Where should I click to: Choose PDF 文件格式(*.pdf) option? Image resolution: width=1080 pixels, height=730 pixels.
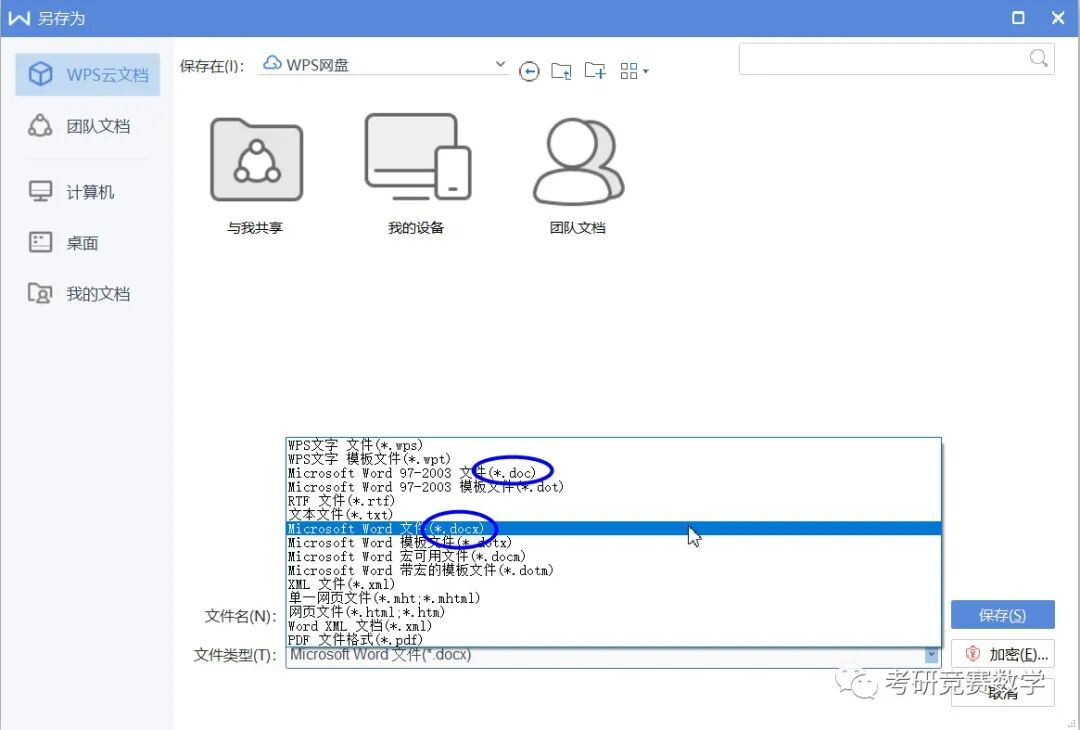point(613,640)
